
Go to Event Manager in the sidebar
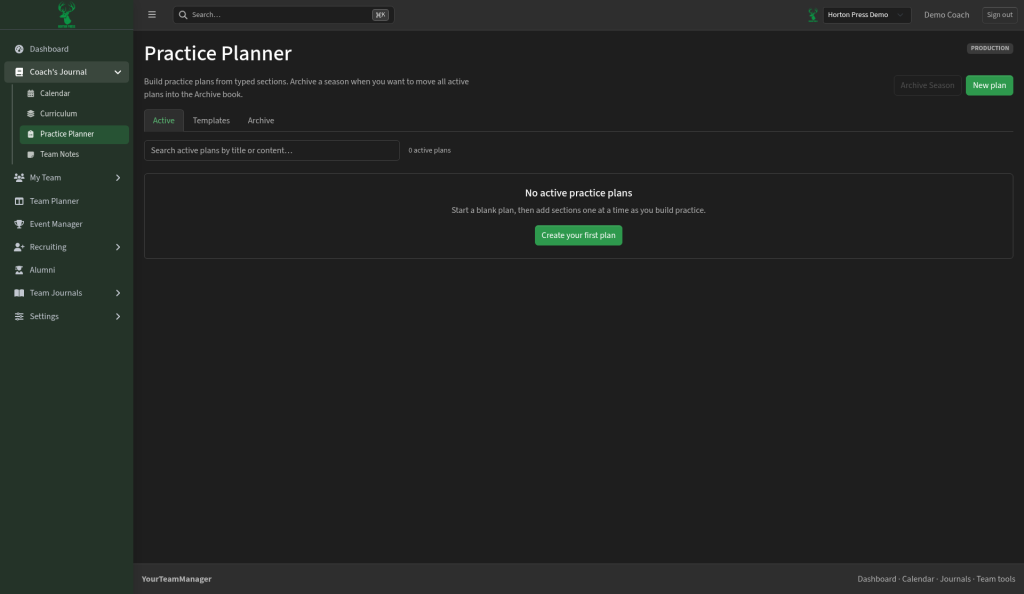click(67, 224)
